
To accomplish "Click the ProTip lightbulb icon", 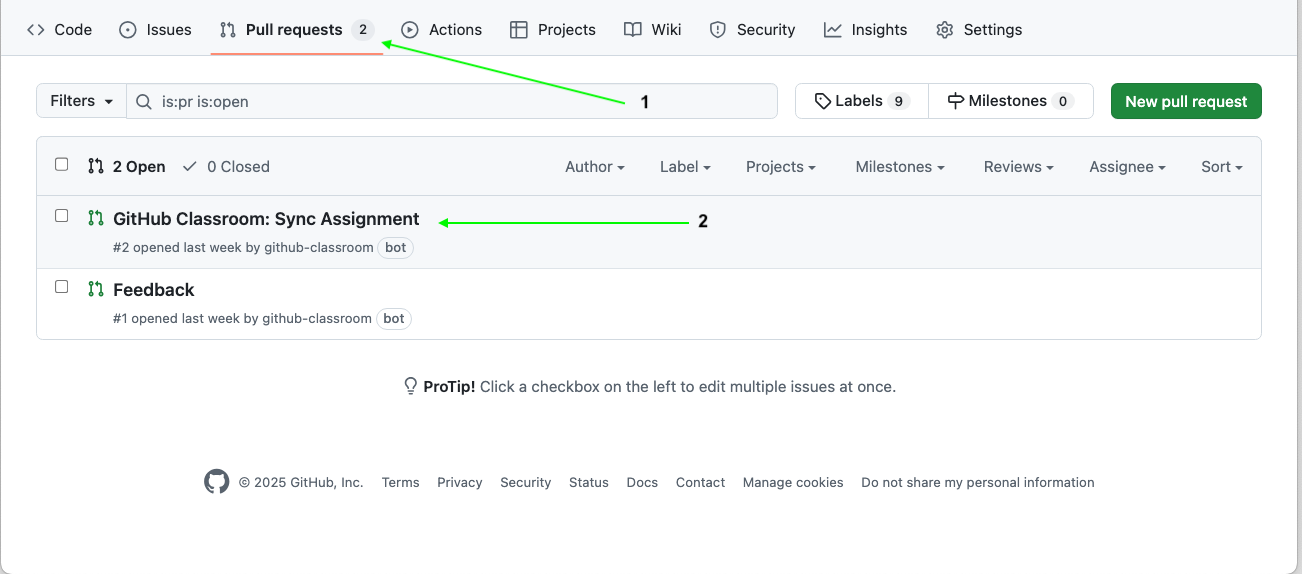I will click(410, 386).
